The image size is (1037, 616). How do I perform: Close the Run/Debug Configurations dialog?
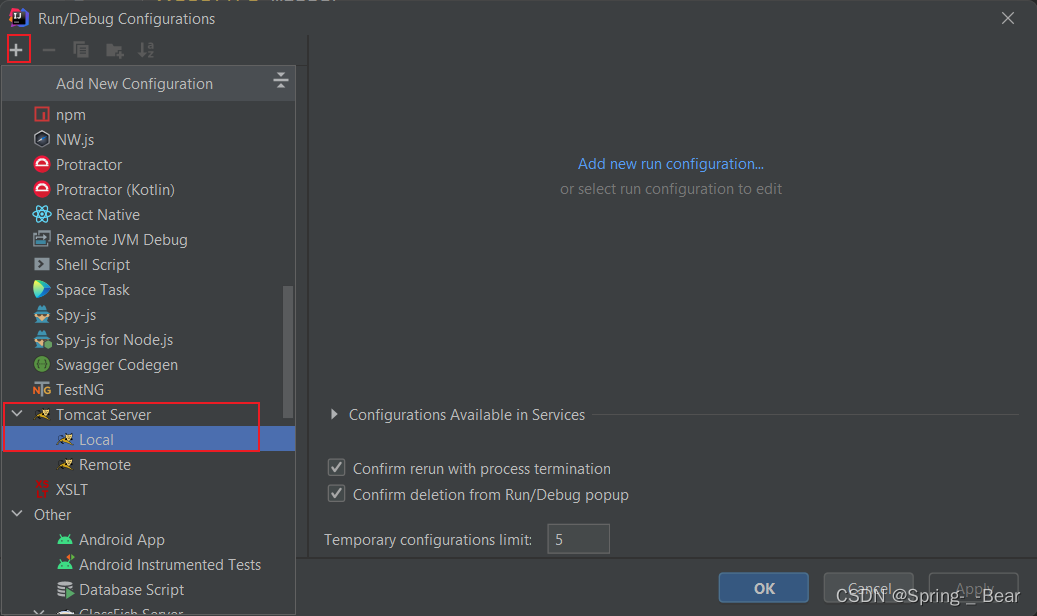[1007, 18]
